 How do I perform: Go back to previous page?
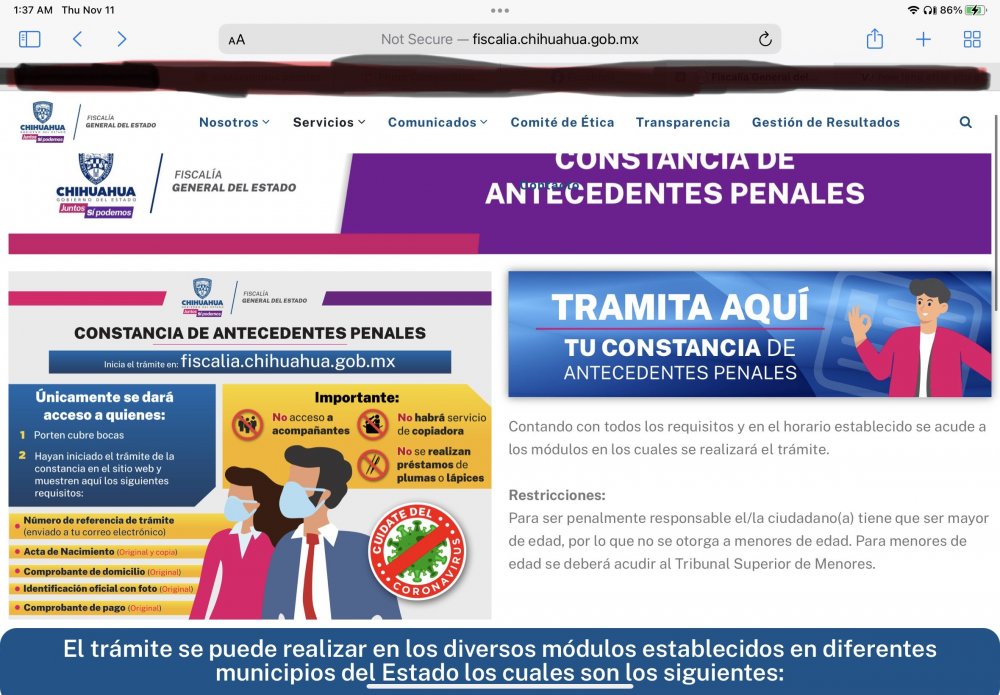pyautogui.click(x=77, y=39)
